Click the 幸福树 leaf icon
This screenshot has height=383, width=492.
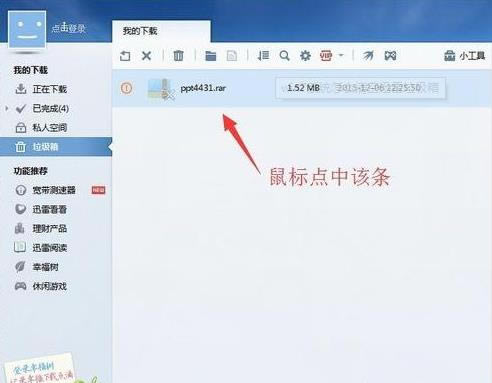(20, 267)
